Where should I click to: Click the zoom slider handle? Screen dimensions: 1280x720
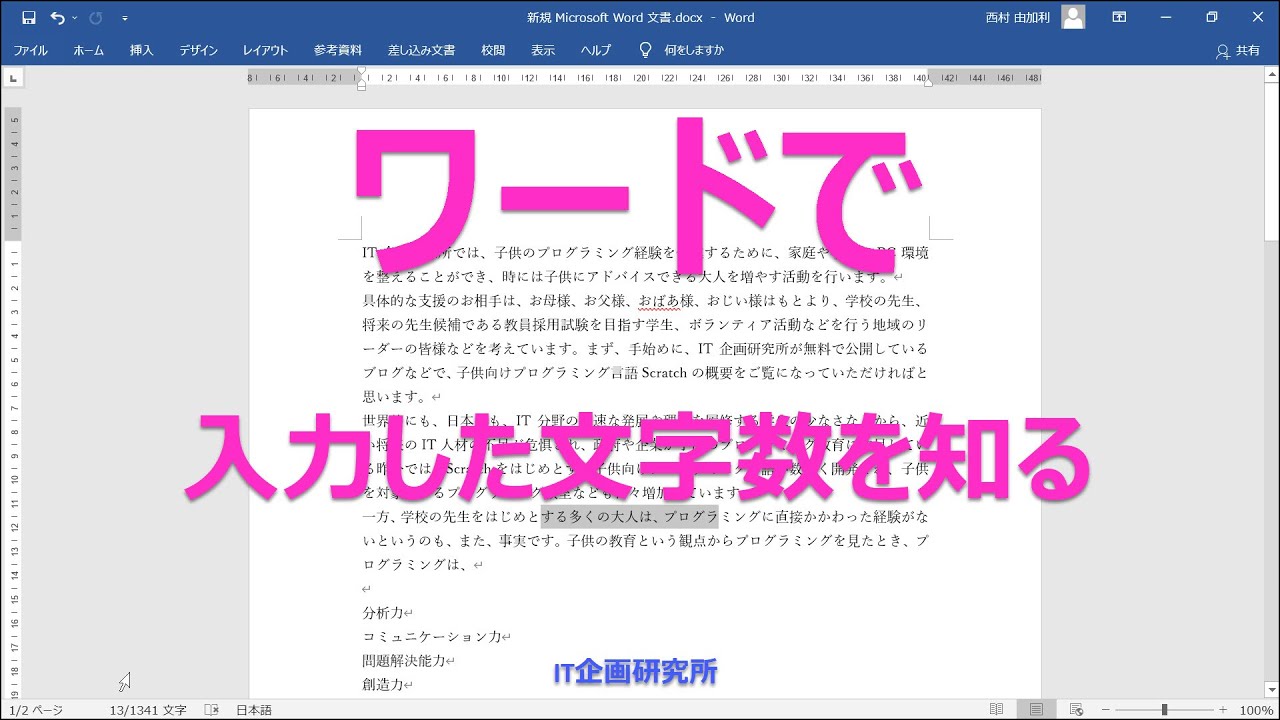[x=1164, y=710]
